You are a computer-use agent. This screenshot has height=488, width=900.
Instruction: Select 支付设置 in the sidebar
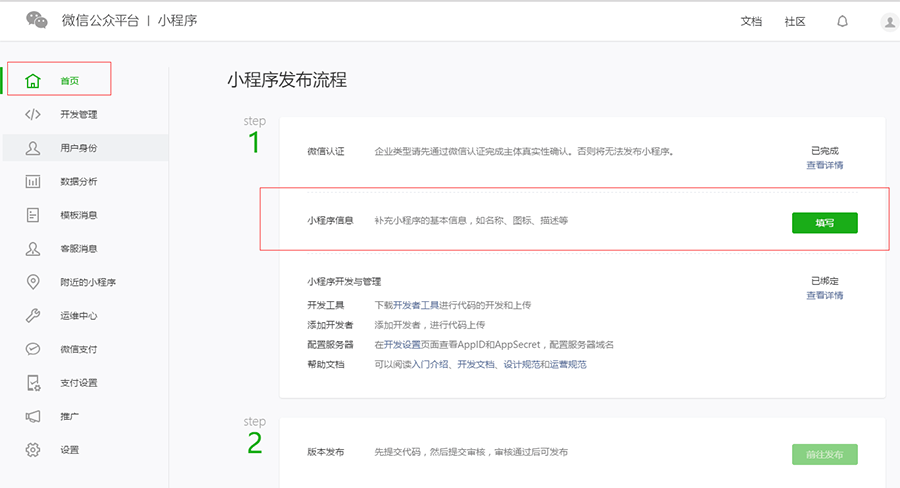pos(78,383)
